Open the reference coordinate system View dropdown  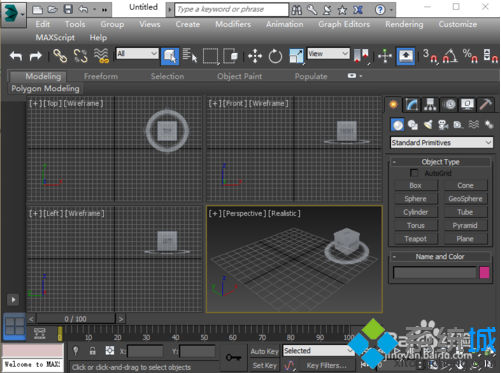[328, 53]
